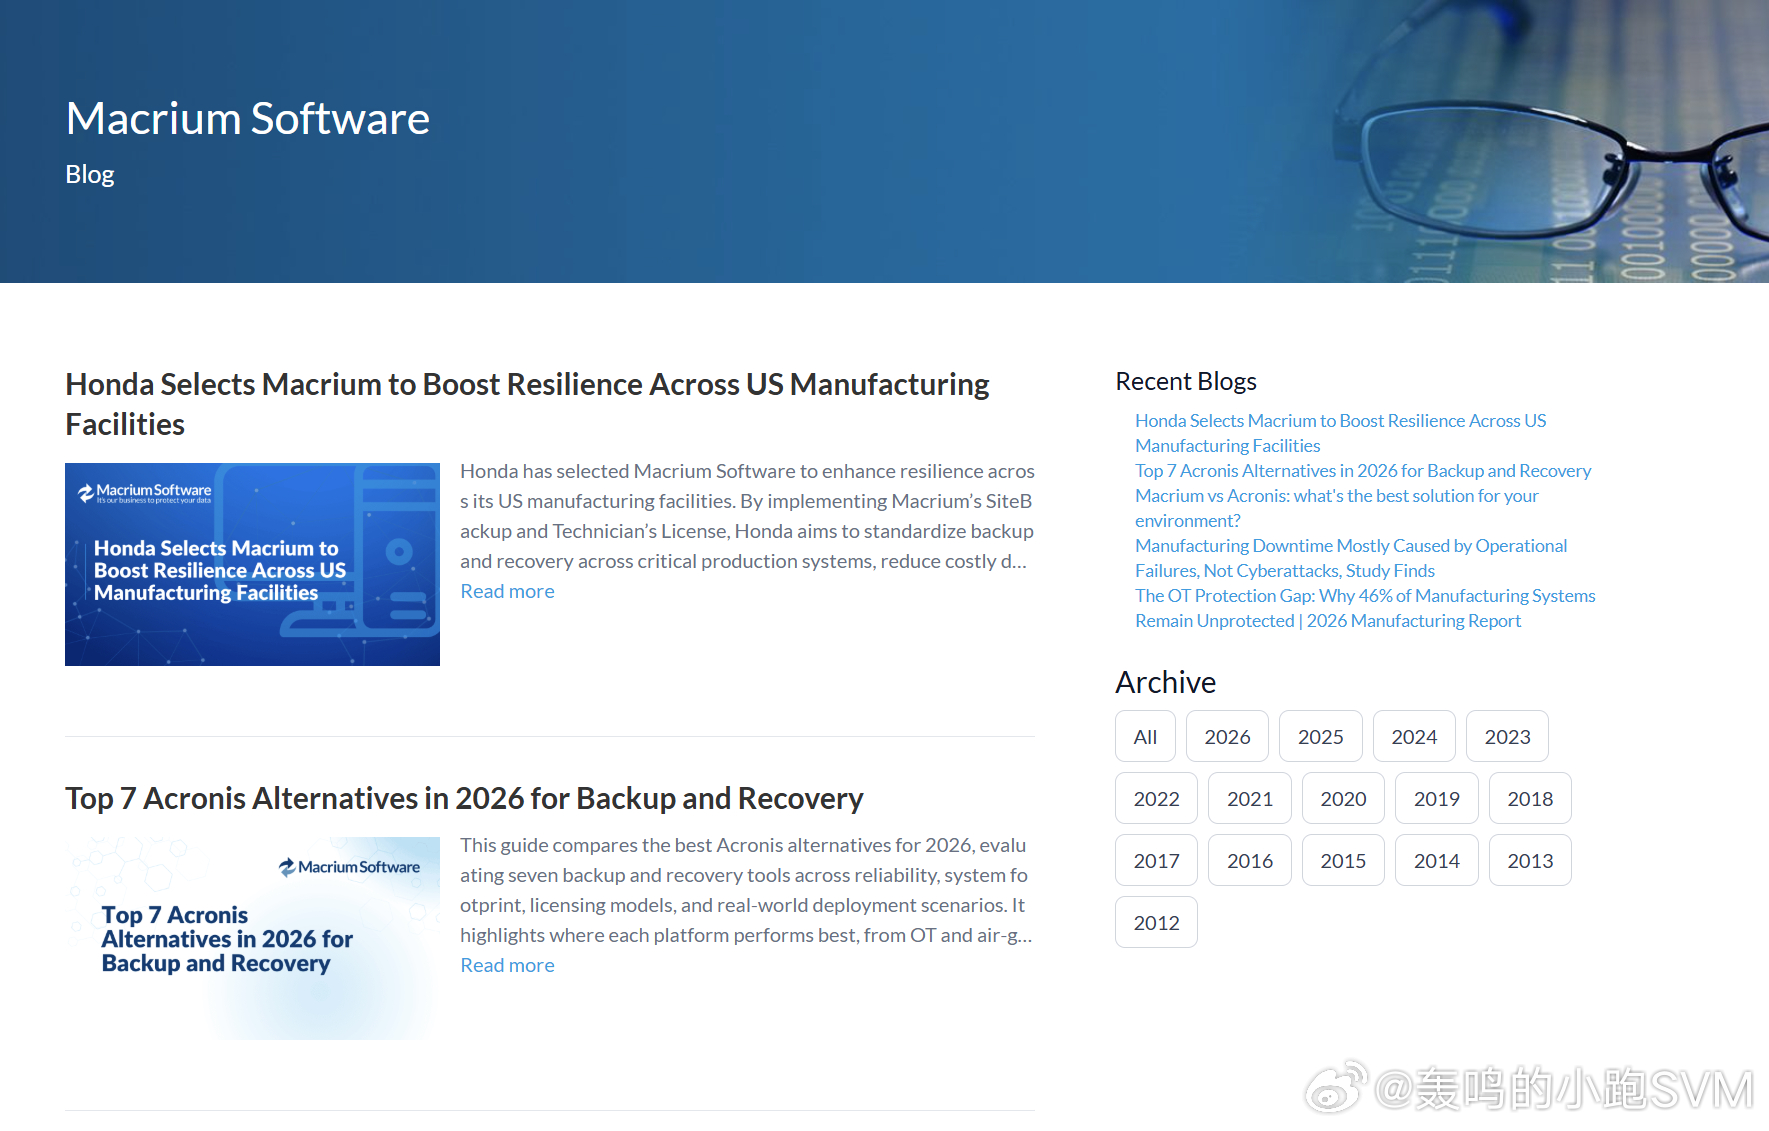Choose the 2020 archive year
This screenshot has width=1769, height=1131.
click(1343, 798)
